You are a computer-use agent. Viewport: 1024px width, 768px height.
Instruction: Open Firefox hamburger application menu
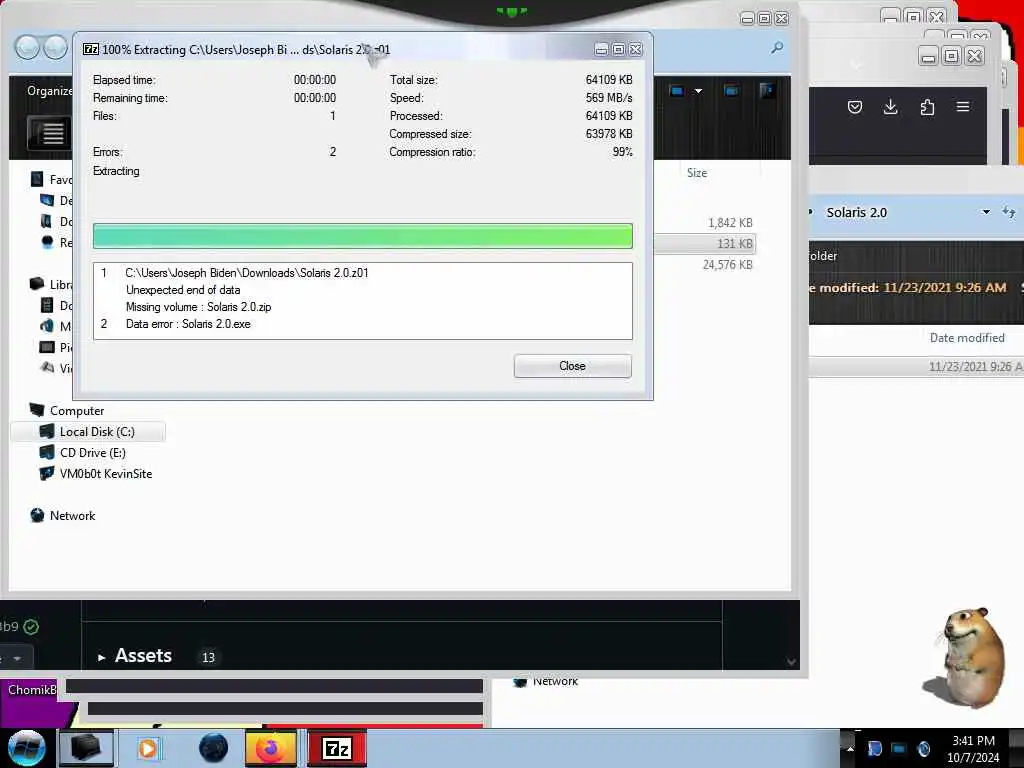[963, 106]
